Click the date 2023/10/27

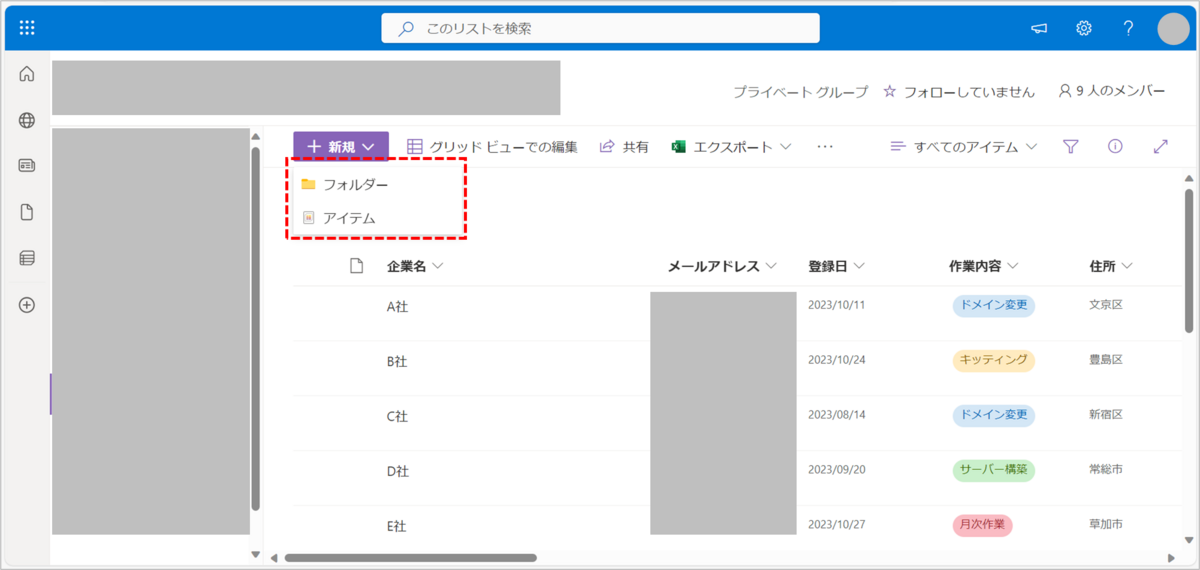[837, 524]
